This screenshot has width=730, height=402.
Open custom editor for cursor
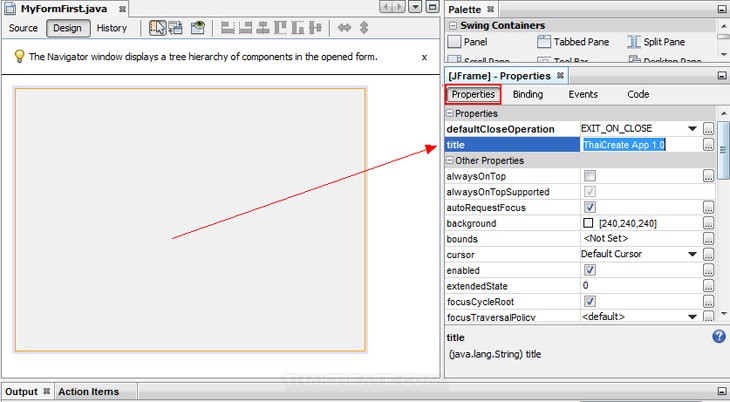(708, 254)
